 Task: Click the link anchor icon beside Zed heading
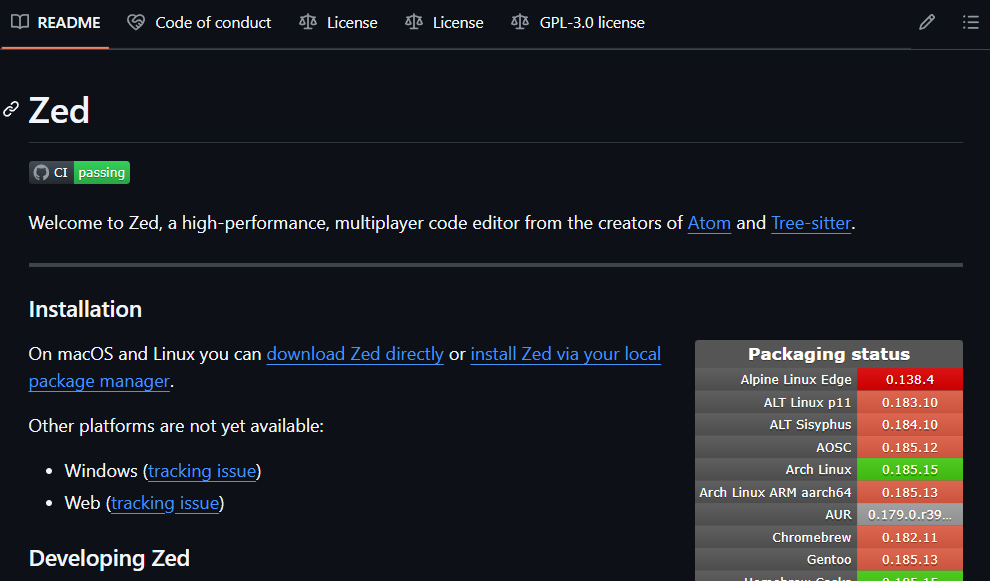click(x=11, y=109)
